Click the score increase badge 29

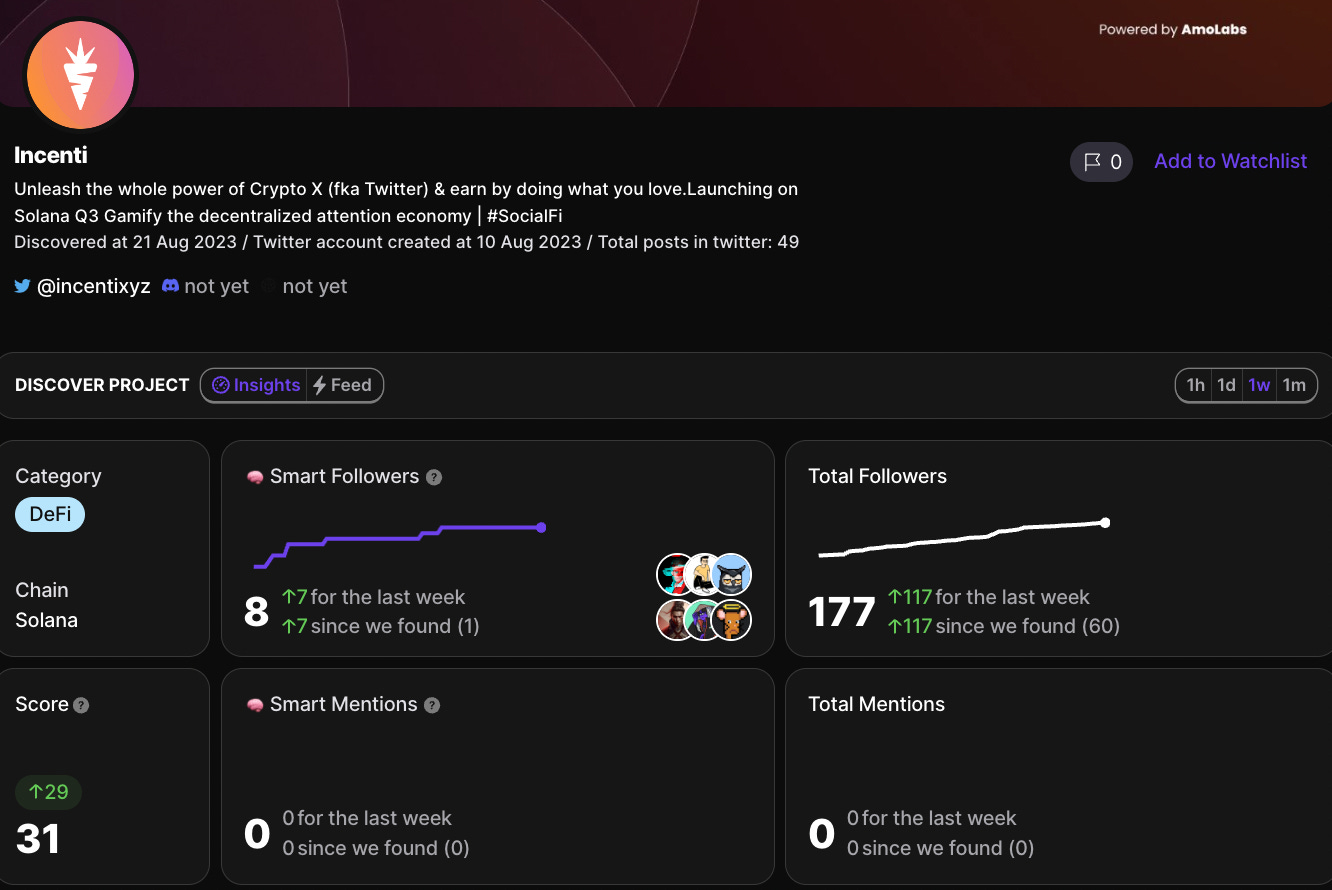tap(48, 792)
